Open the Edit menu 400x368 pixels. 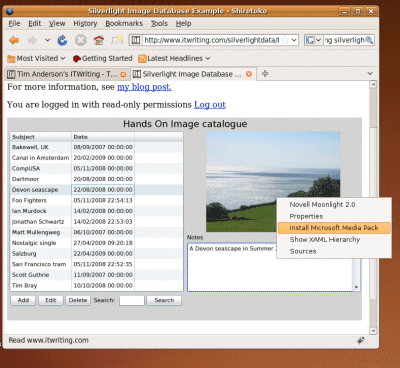(x=34, y=24)
